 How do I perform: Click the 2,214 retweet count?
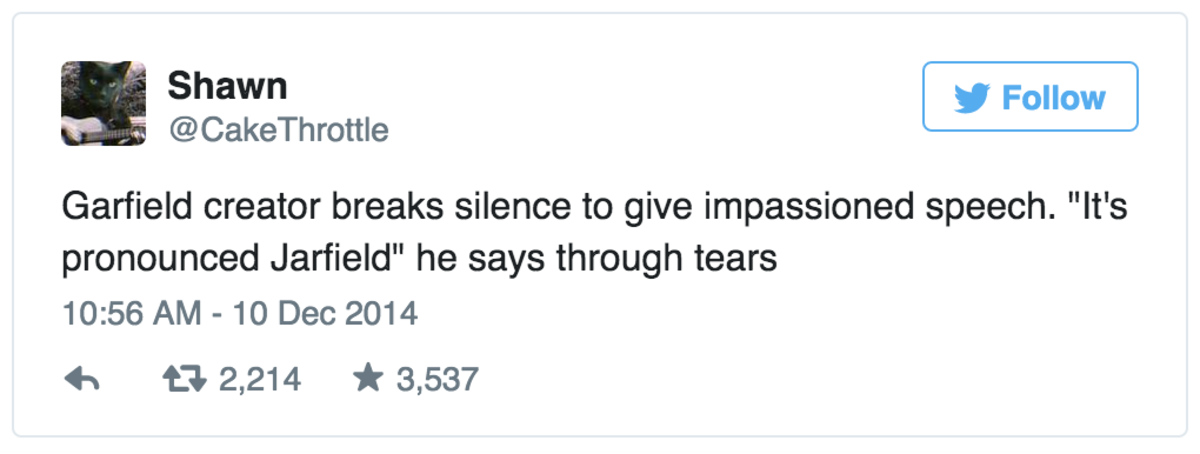(x=258, y=379)
